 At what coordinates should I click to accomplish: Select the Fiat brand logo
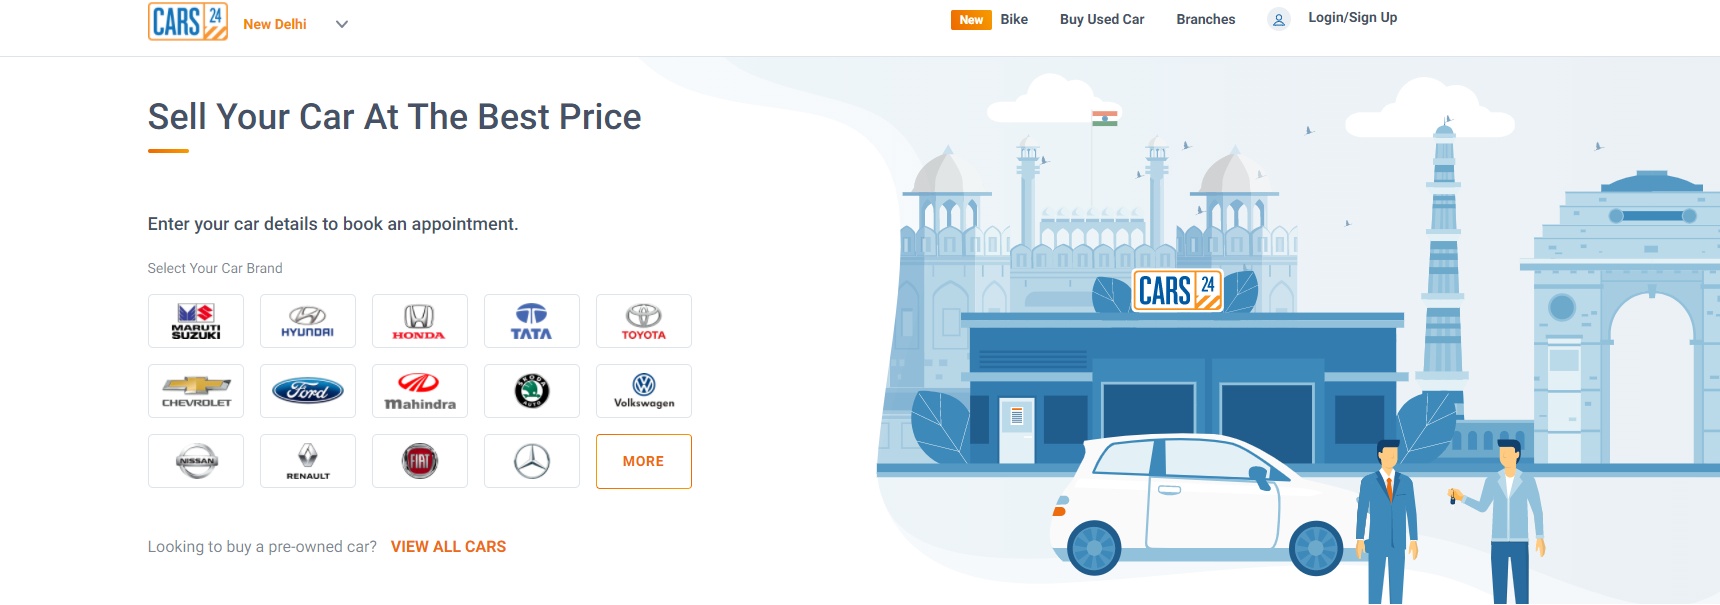pos(420,461)
